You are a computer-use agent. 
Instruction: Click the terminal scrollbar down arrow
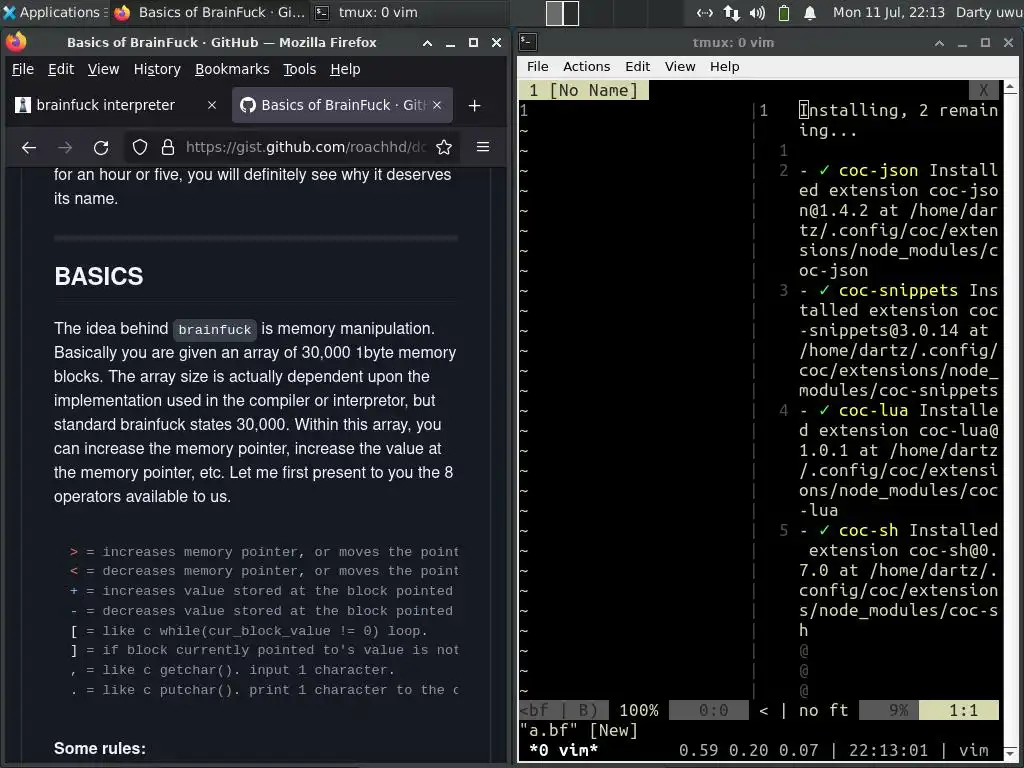1010,756
